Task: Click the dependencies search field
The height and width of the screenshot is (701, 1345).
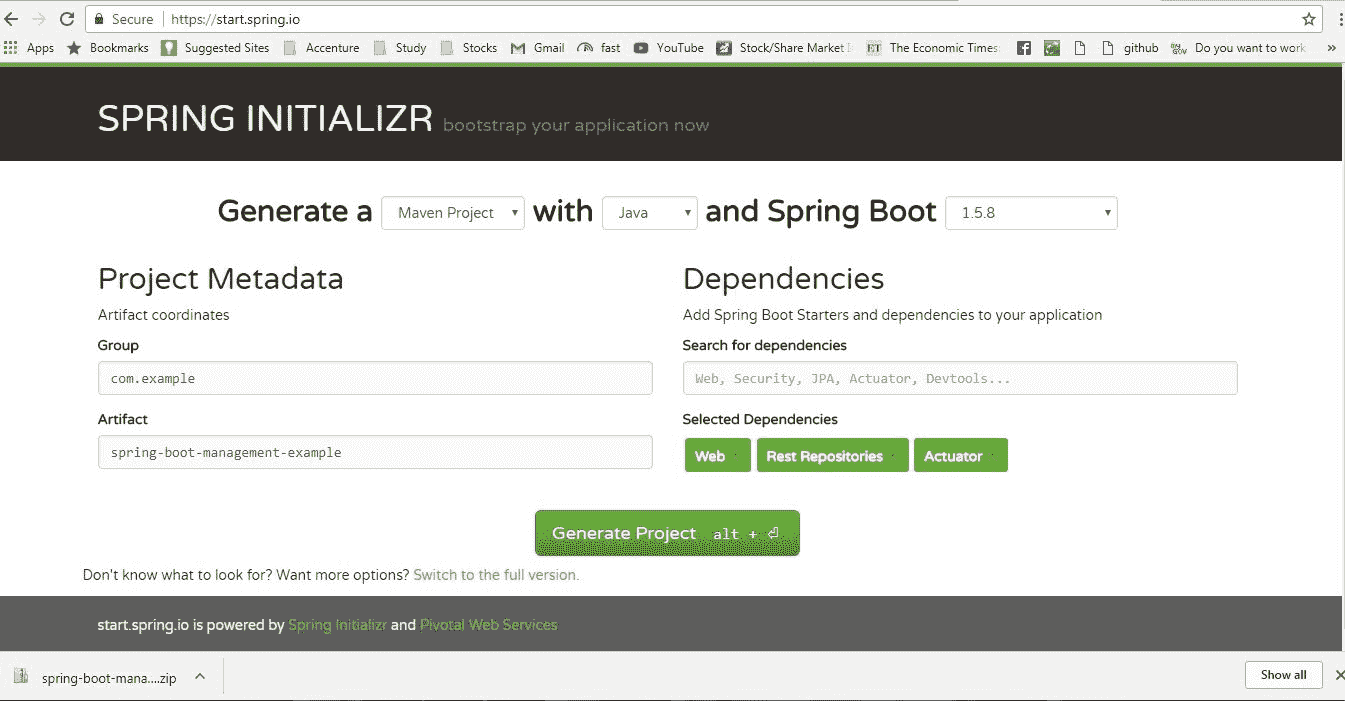Action: click(x=960, y=378)
